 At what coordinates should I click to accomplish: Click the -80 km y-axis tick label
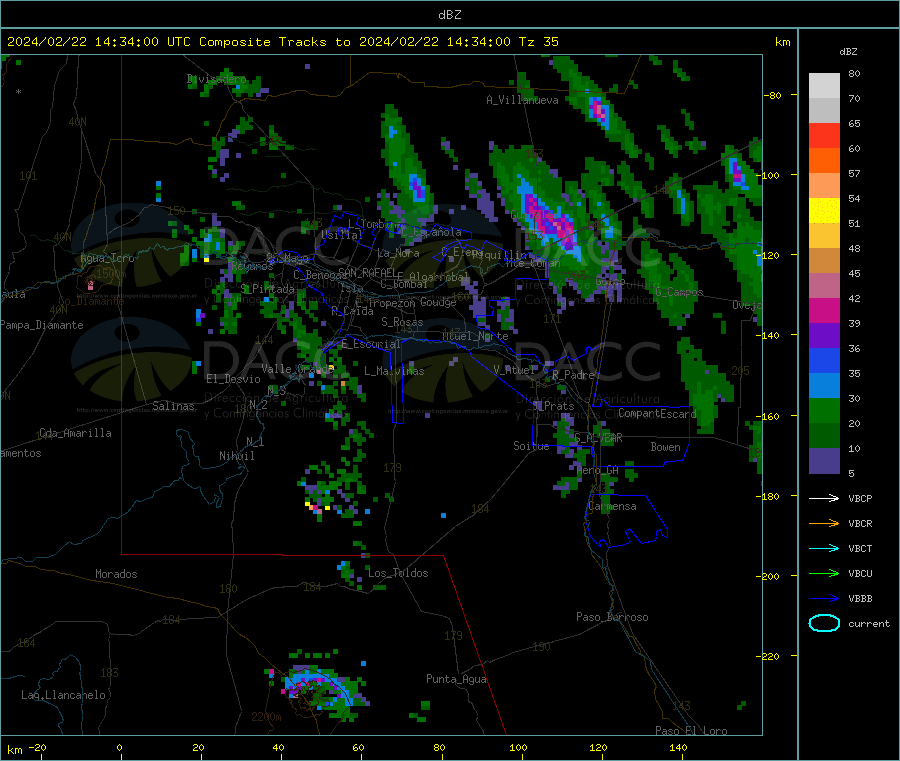(x=772, y=95)
